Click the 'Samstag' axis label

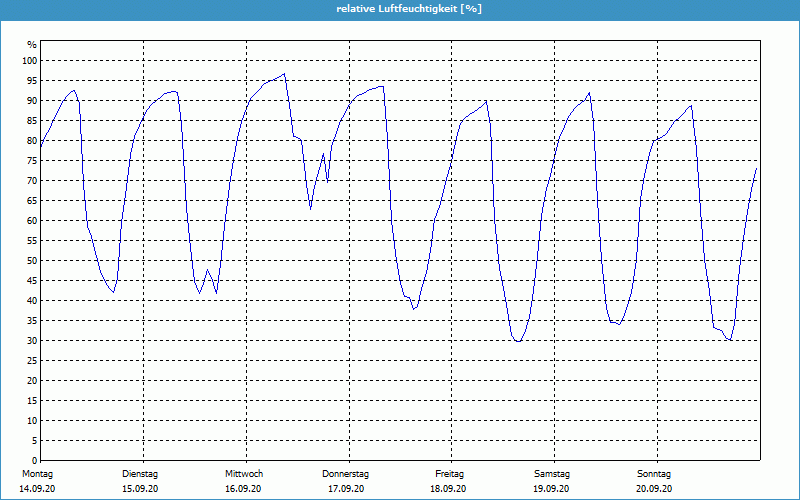point(552,473)
